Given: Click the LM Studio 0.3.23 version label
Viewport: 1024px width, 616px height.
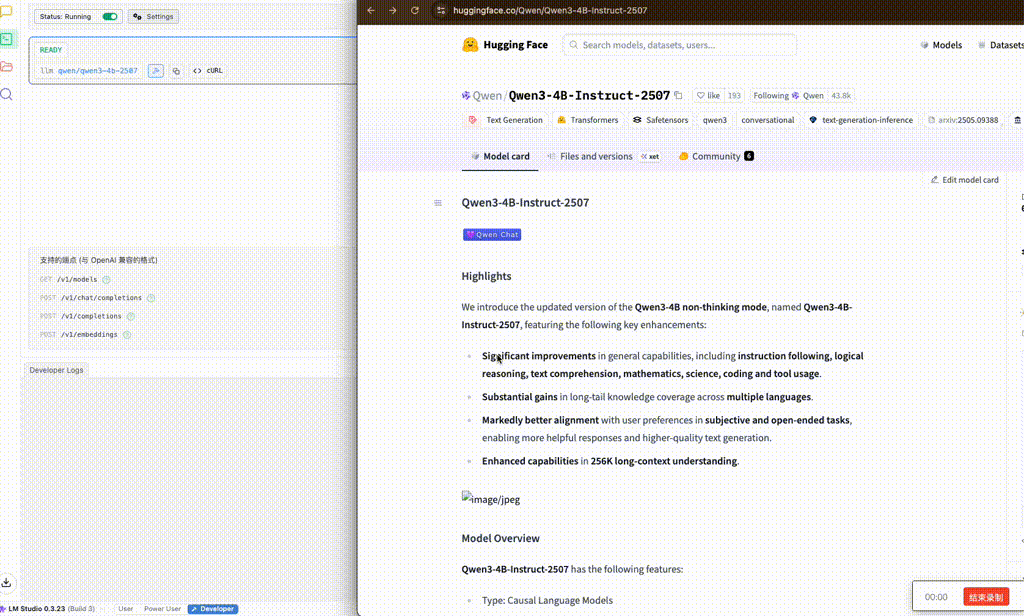Looking at the screenshot, I should tap(50, 609).
